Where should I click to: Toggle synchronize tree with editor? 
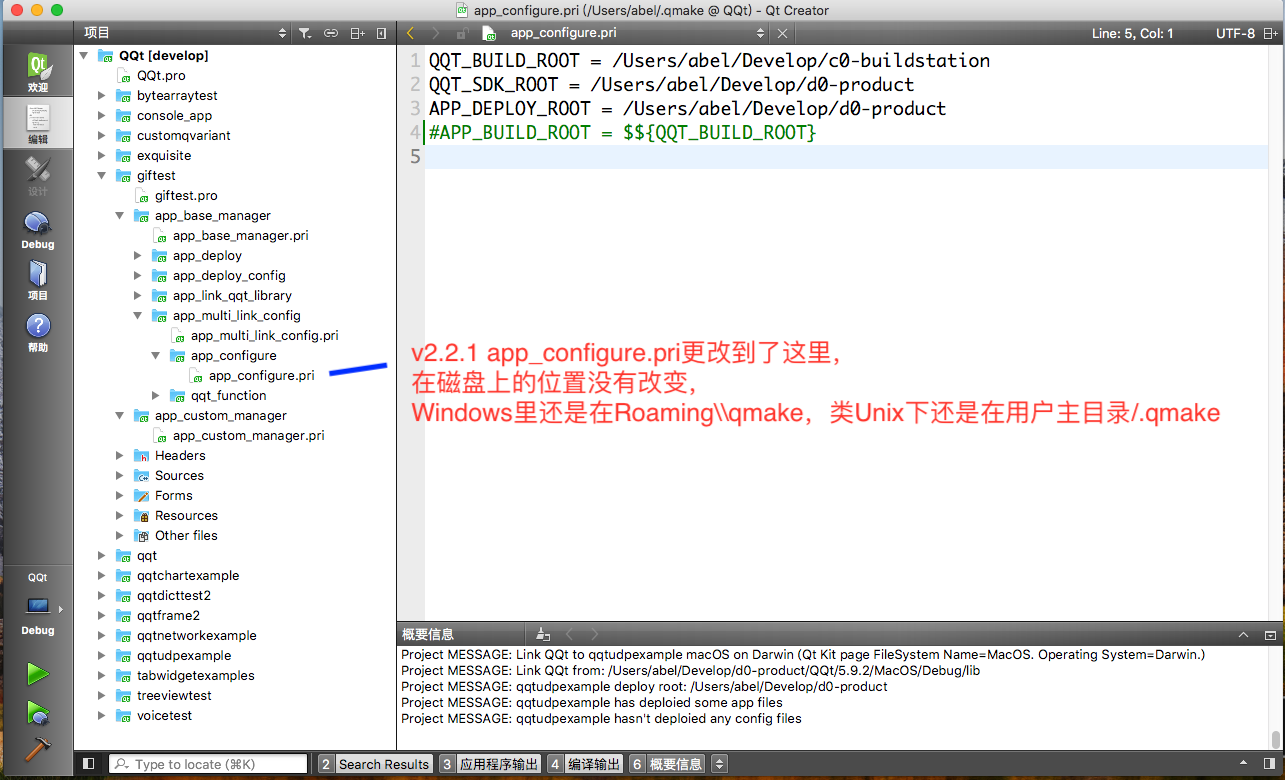[331, 33]
